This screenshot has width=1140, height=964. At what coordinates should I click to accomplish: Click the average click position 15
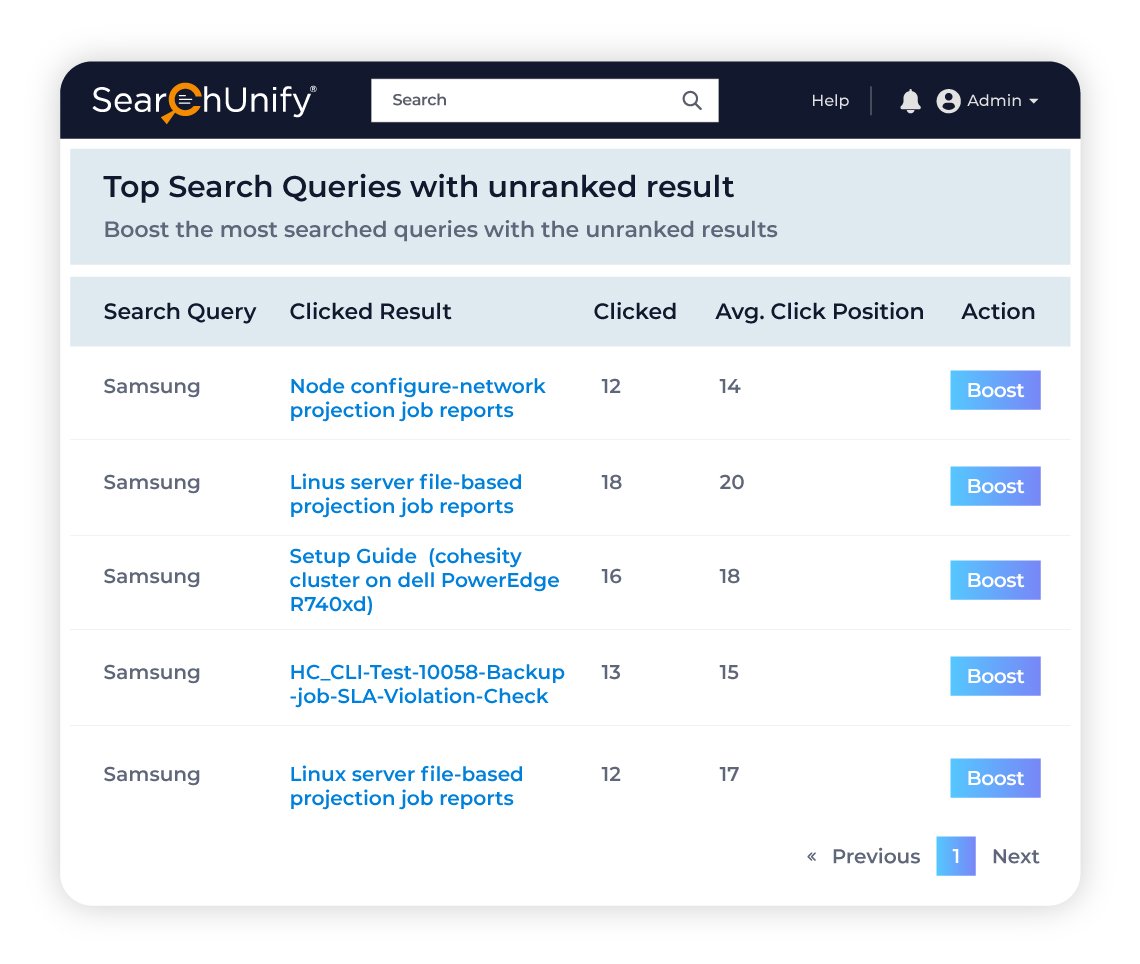(728, 672)
